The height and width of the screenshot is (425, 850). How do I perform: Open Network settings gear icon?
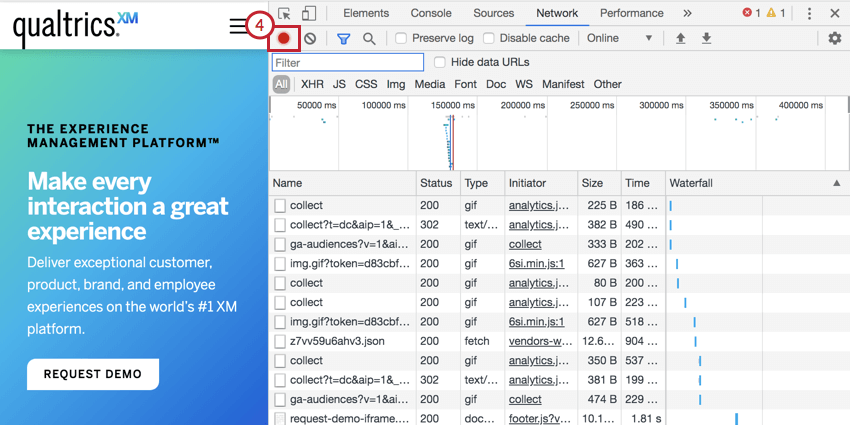[835, 38]
